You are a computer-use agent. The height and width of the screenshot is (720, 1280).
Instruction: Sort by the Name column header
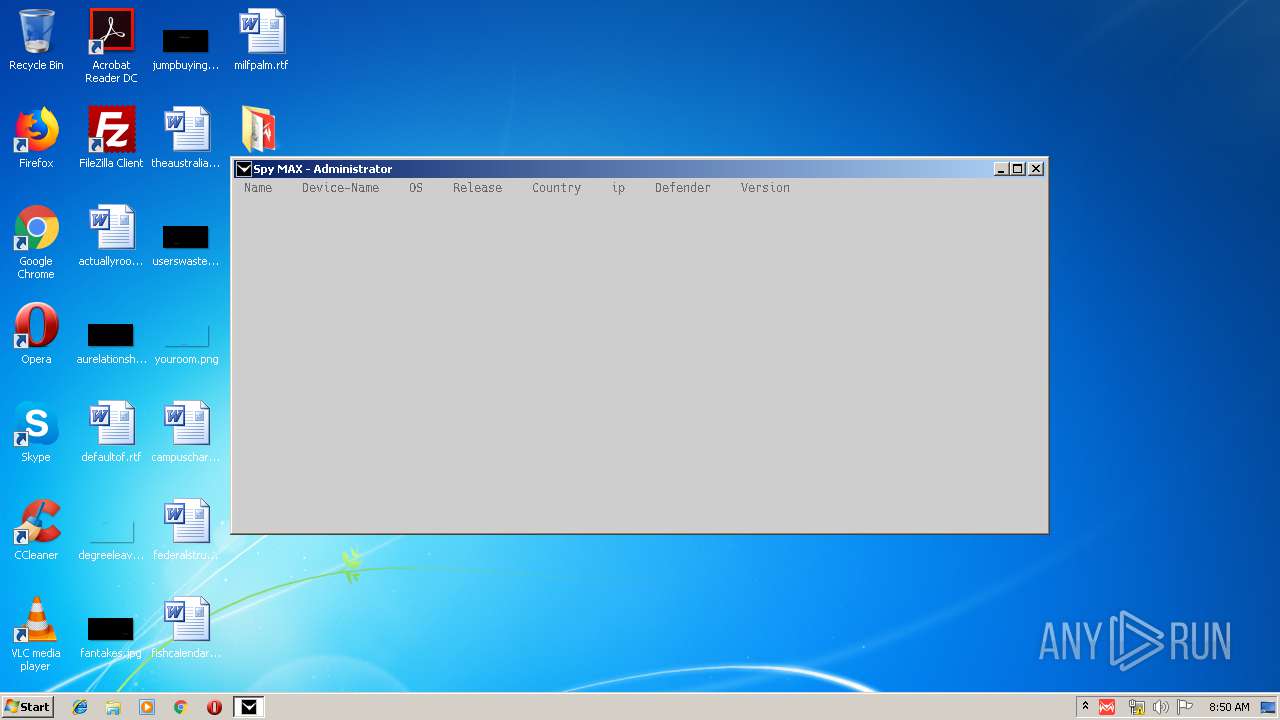coord(258,188)
